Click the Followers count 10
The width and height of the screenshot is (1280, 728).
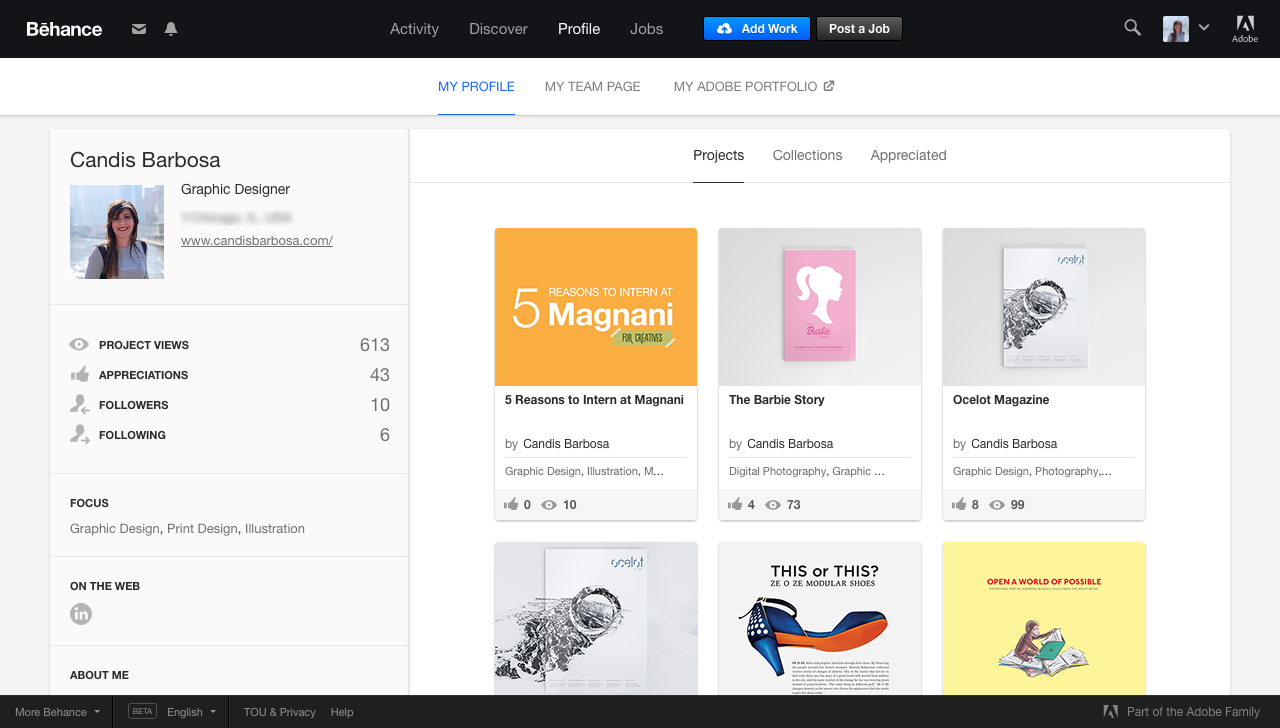(380, 405)
